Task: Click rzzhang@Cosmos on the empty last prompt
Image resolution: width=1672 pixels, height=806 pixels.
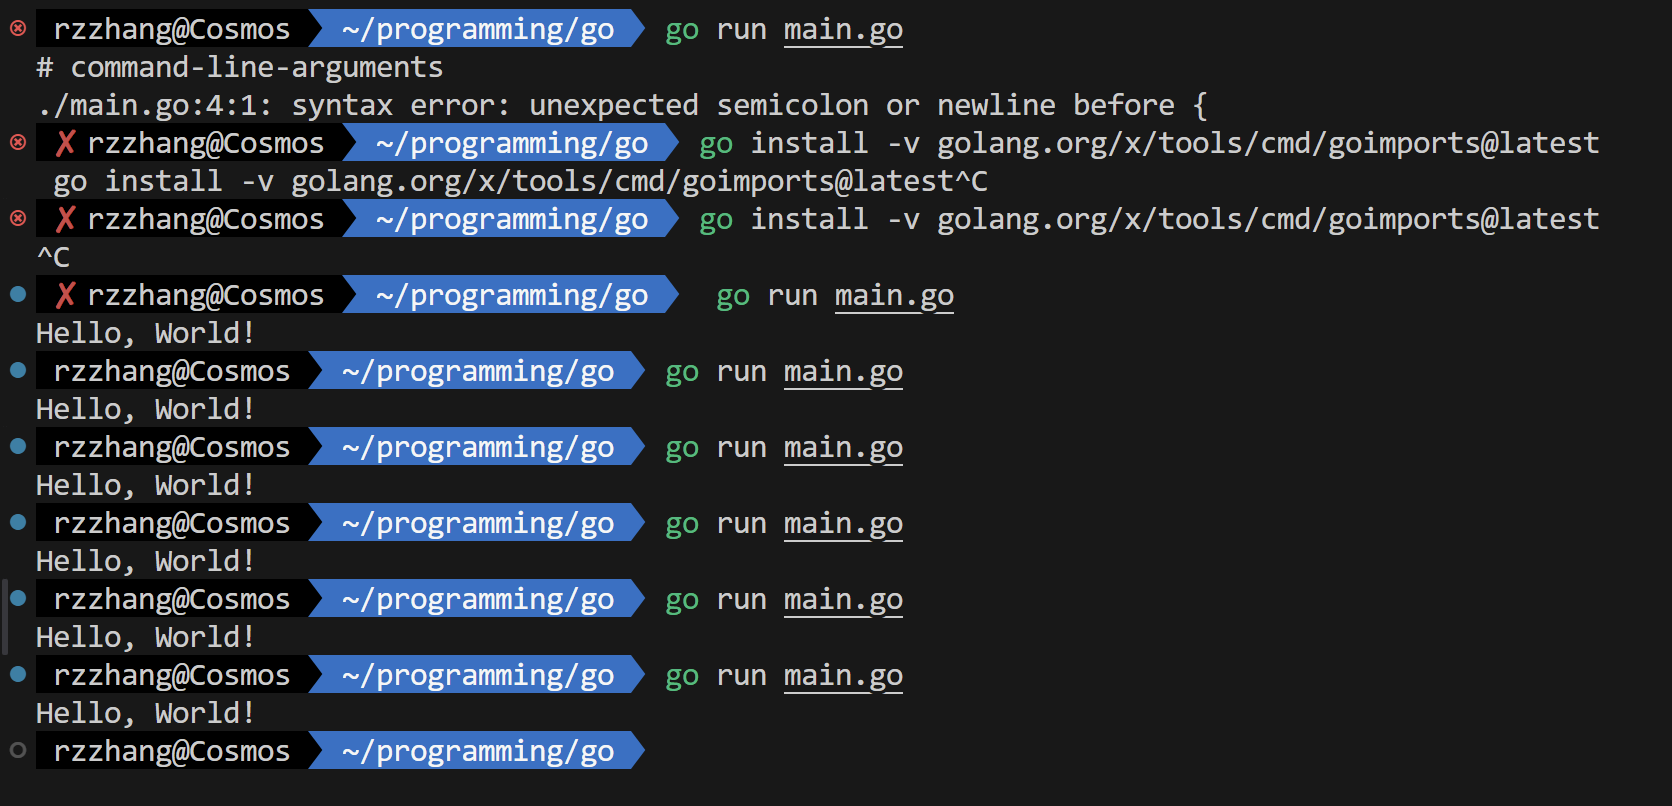Action: point(172,751)
